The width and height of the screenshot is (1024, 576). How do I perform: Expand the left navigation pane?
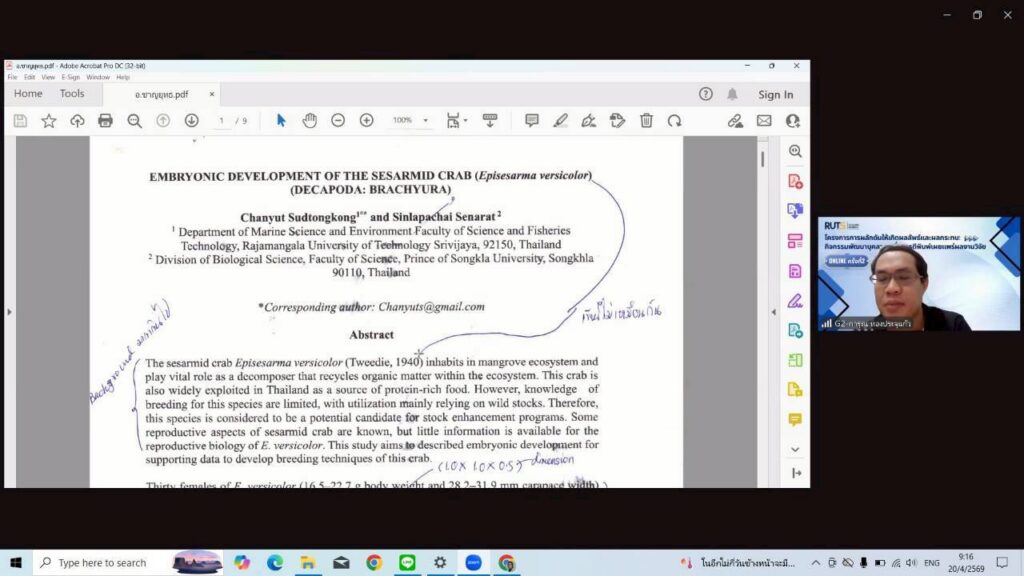pos(10,312)
